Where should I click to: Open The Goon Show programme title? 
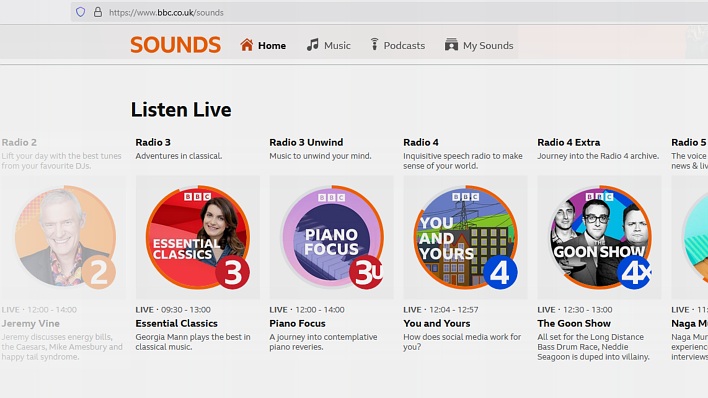574,323
